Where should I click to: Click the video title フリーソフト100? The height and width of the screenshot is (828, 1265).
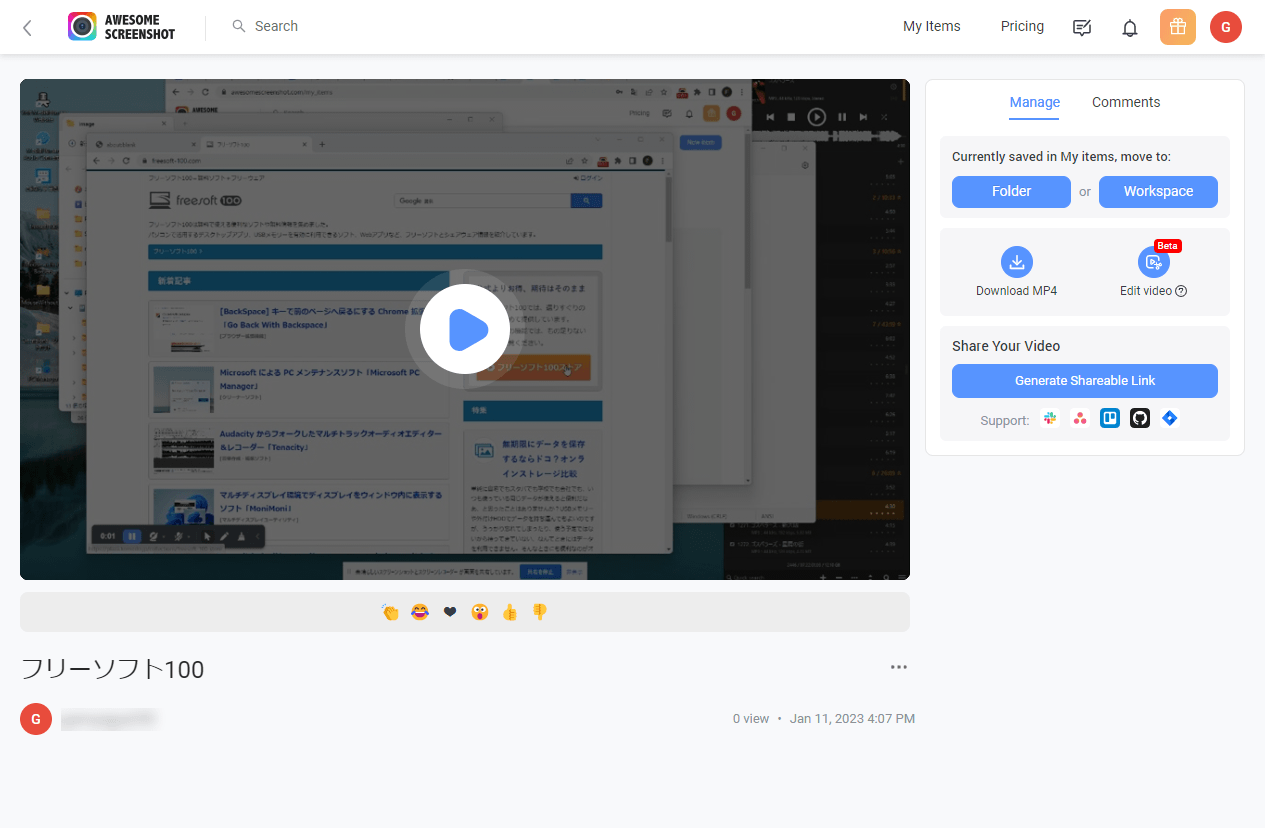pyautogui.click(x=113, y=669)
